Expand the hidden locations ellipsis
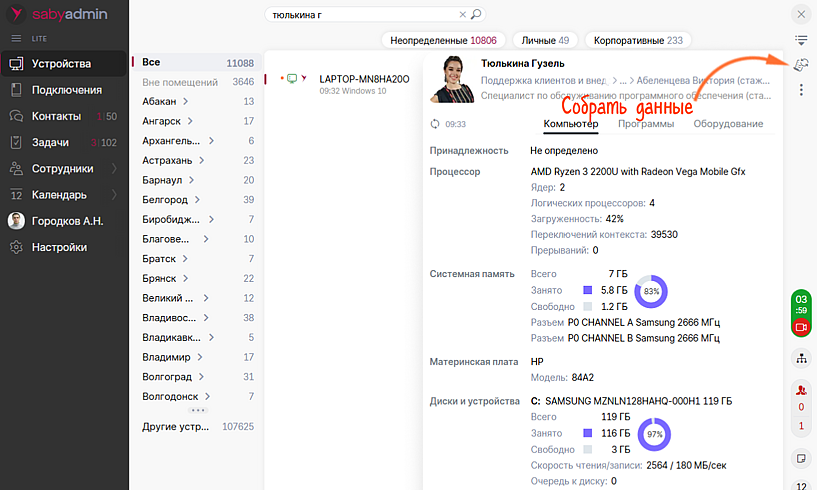 (x=198, y=410)
